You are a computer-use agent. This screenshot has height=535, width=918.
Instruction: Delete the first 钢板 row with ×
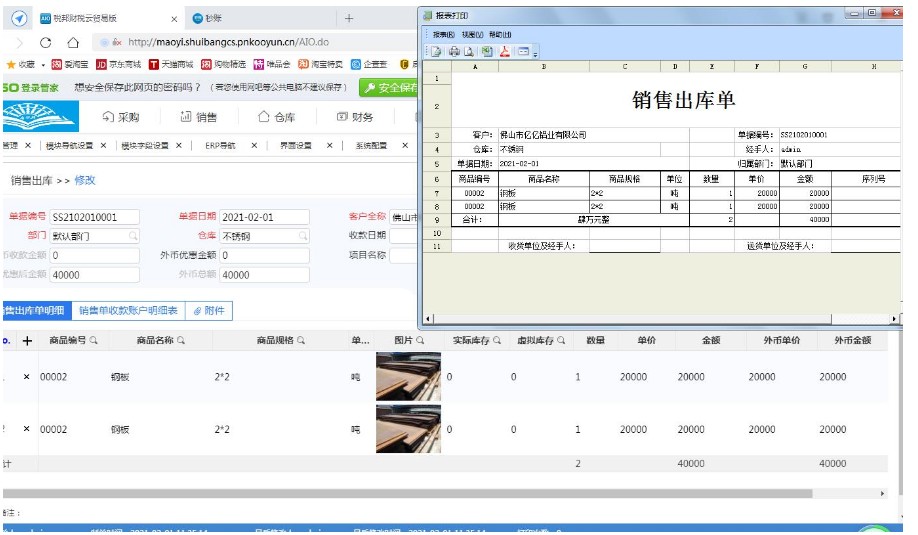[27, 377]
